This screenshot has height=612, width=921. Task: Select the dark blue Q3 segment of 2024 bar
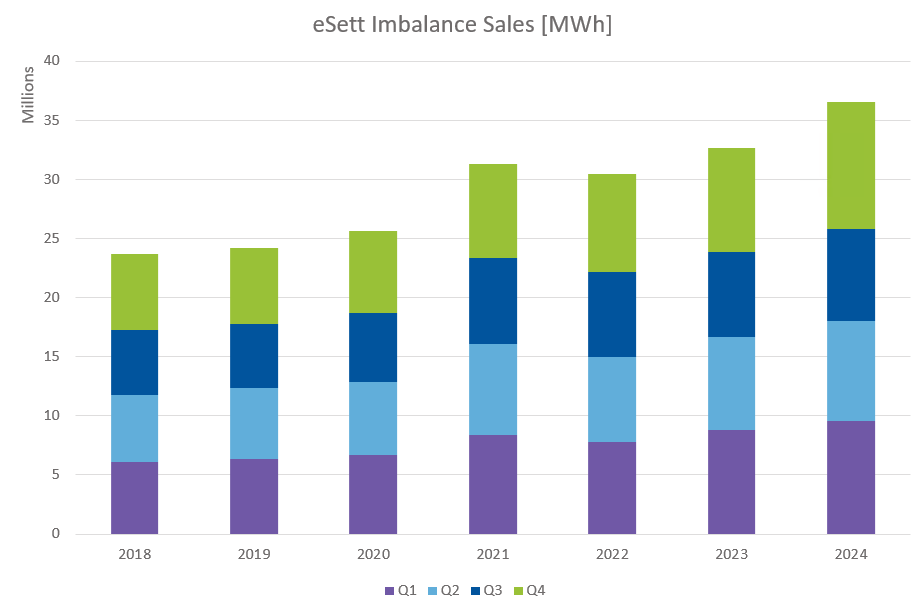(x=851, y=275)
